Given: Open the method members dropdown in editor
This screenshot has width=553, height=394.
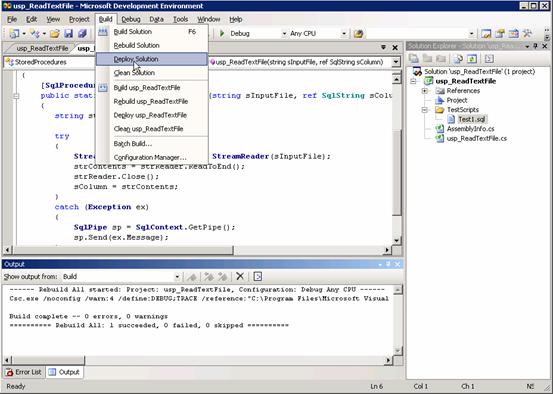Looking at the screenshot, I should [x=396, y=62].
